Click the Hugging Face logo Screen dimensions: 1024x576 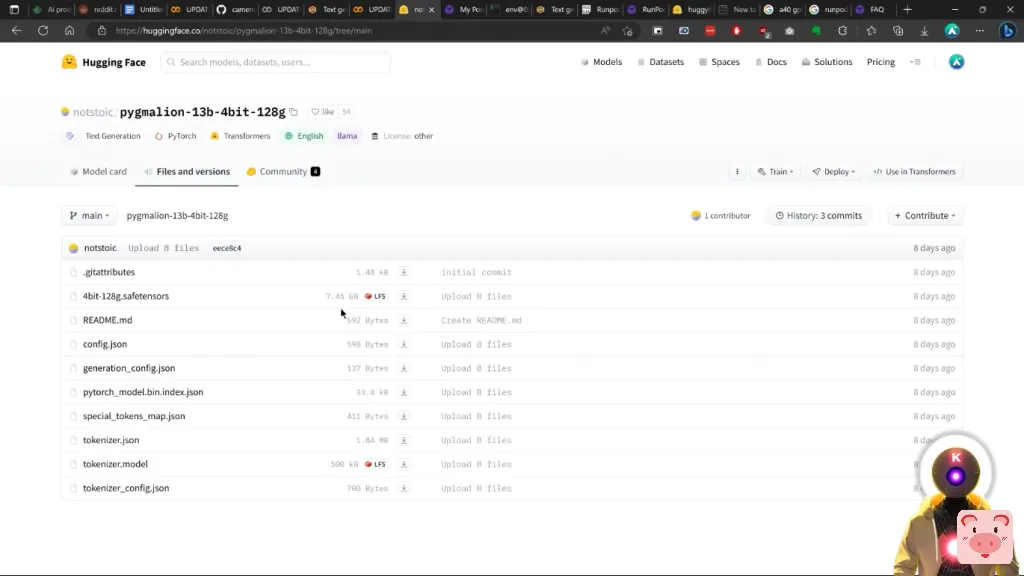(104, 62)
